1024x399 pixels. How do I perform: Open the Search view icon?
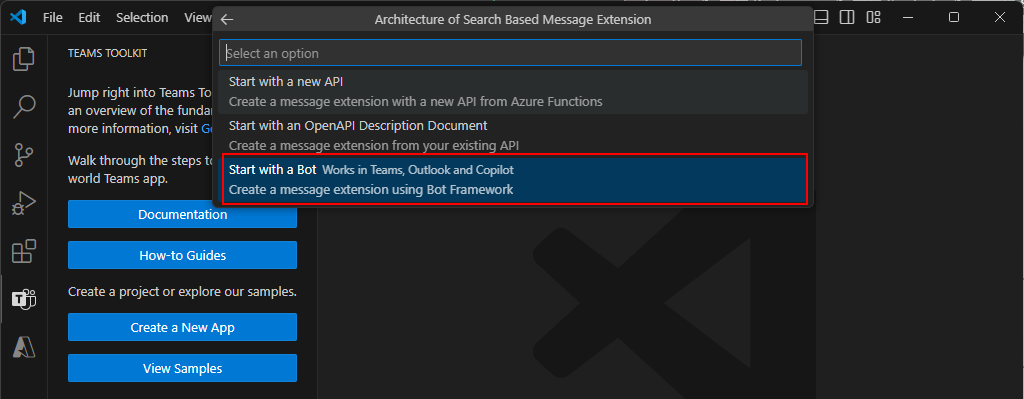click(x=24, y=106)
